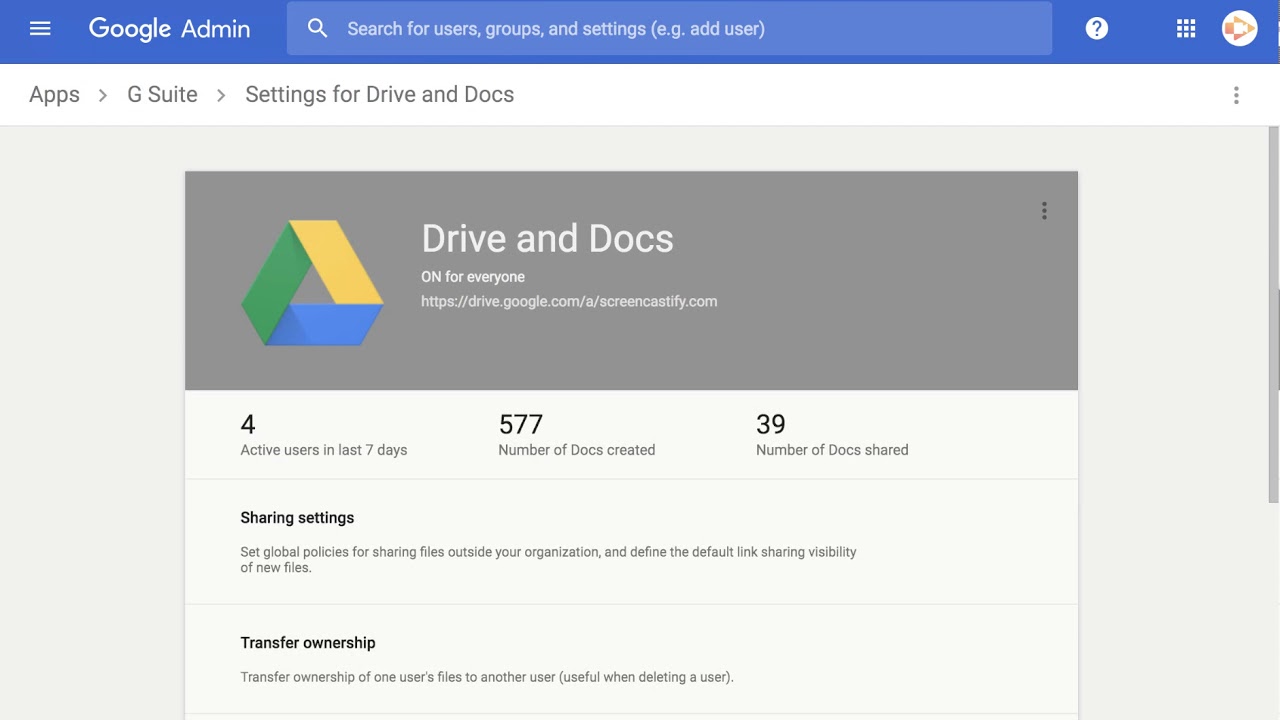
Task: Open Drive and Docs card more options menu
Action: click(x=1044, y=211)
